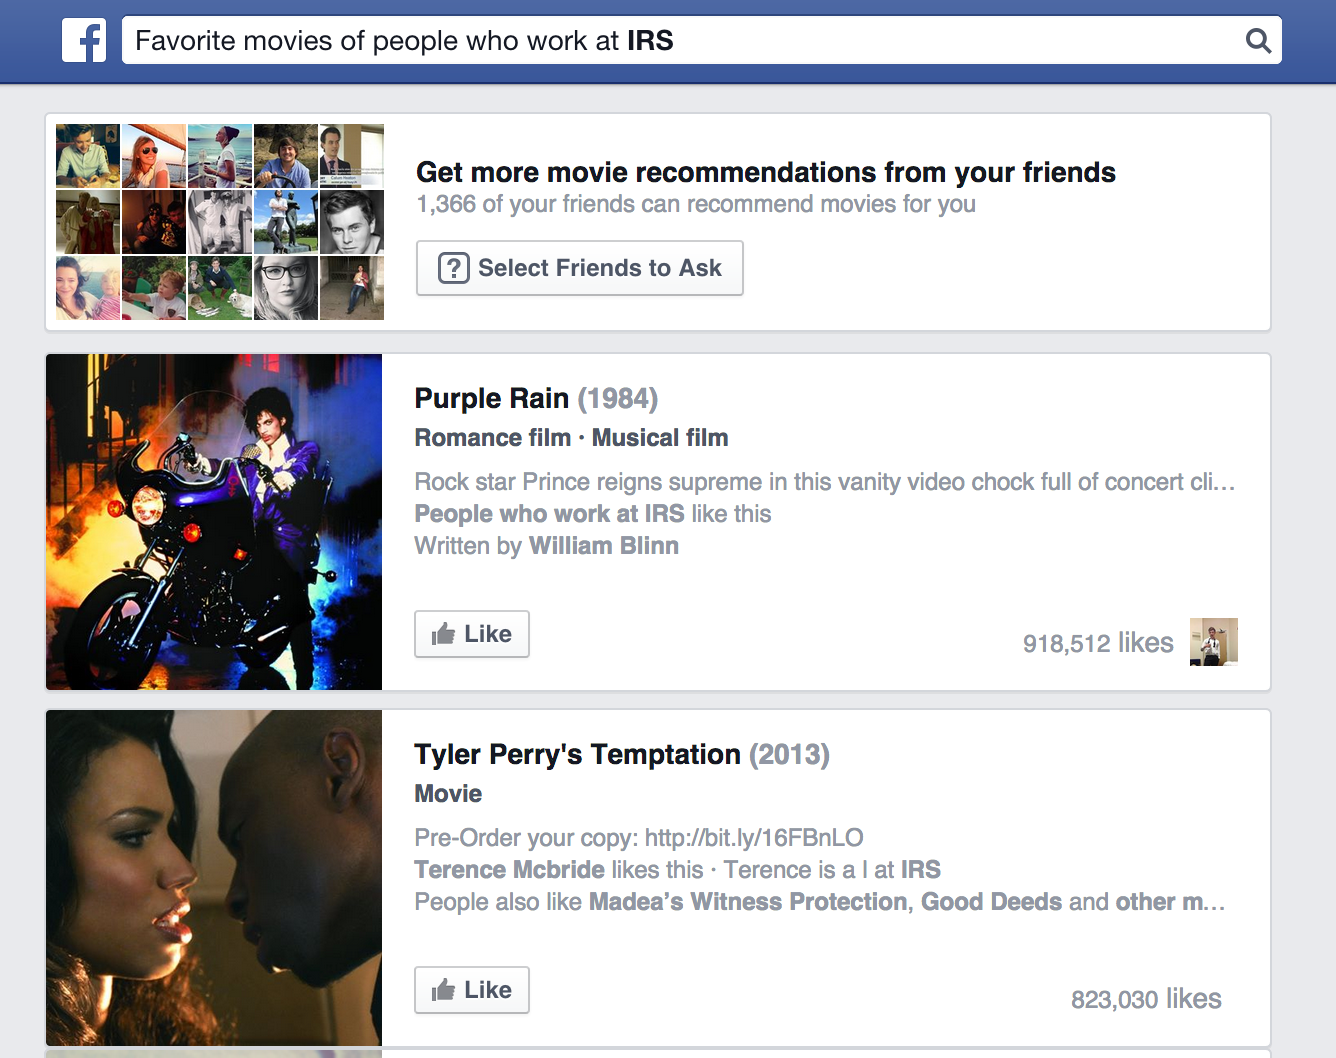Viewport: 1336px width, 1058px height.
Task: Open Terence Mcbride profile link
Action: 510,870
